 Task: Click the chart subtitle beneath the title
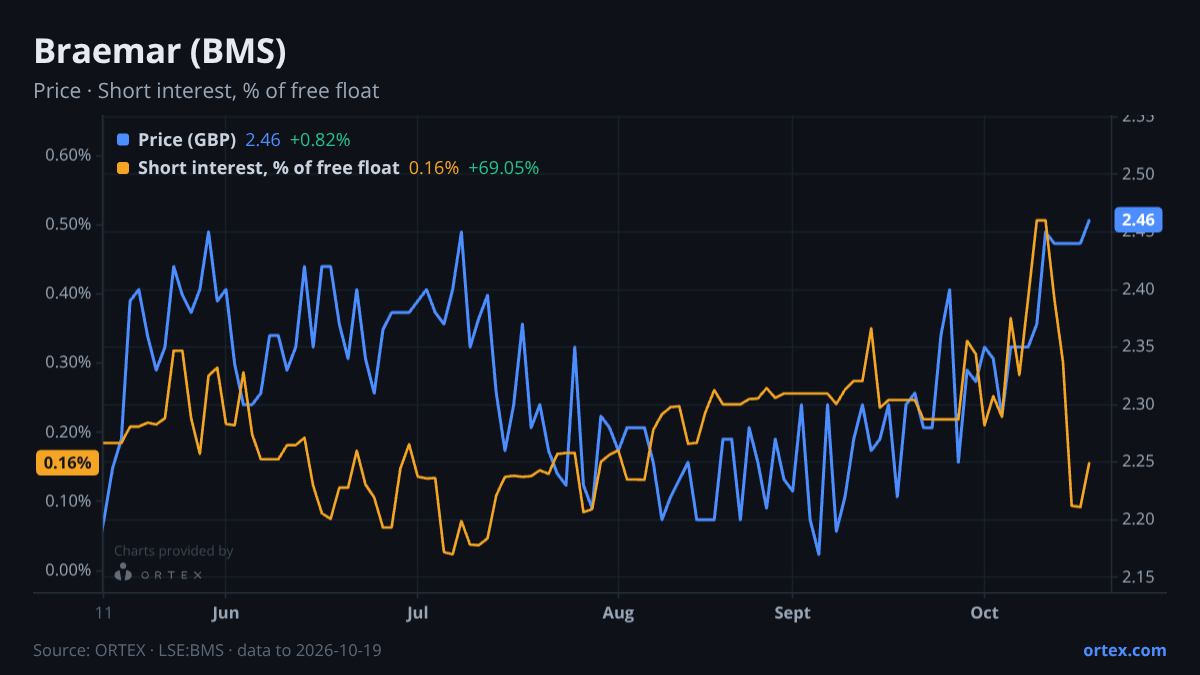coord(206,91)
